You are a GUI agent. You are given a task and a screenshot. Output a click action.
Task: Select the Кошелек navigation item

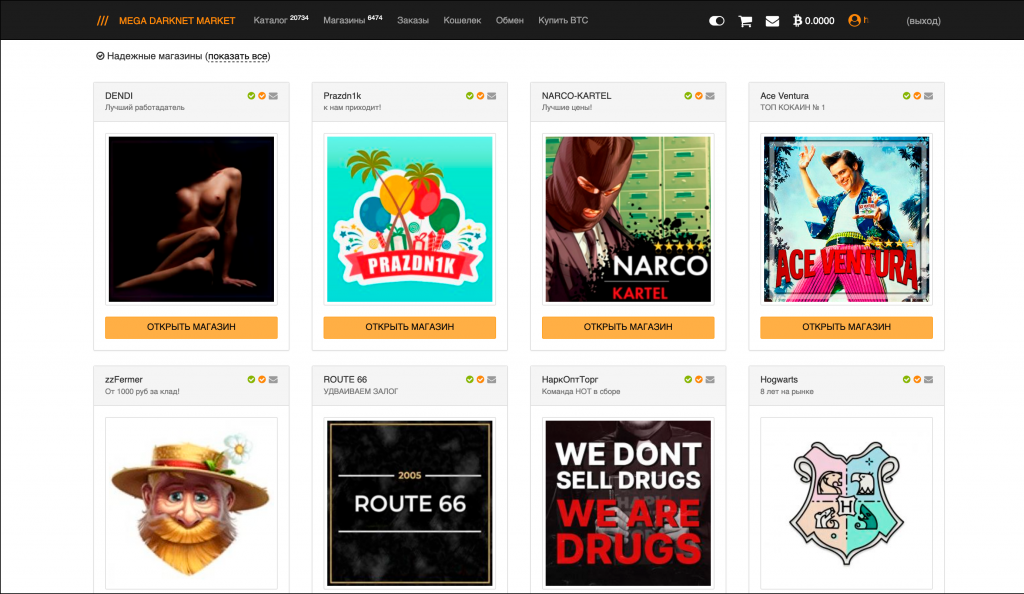click(x=462, y=20)
